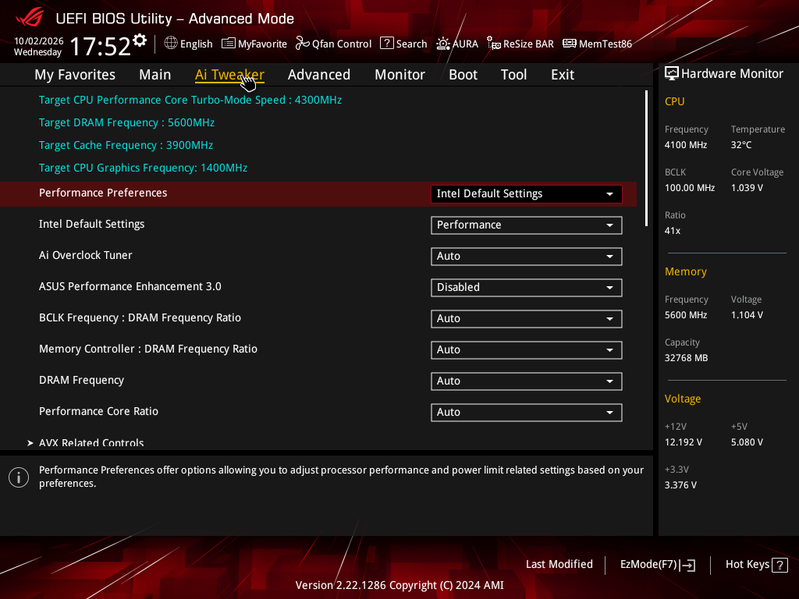Image resolution: width=799 pixels, height=599 pixels.
Task: Click +3.3V reading 3.376 V
Action: click(x=681, y=485)
